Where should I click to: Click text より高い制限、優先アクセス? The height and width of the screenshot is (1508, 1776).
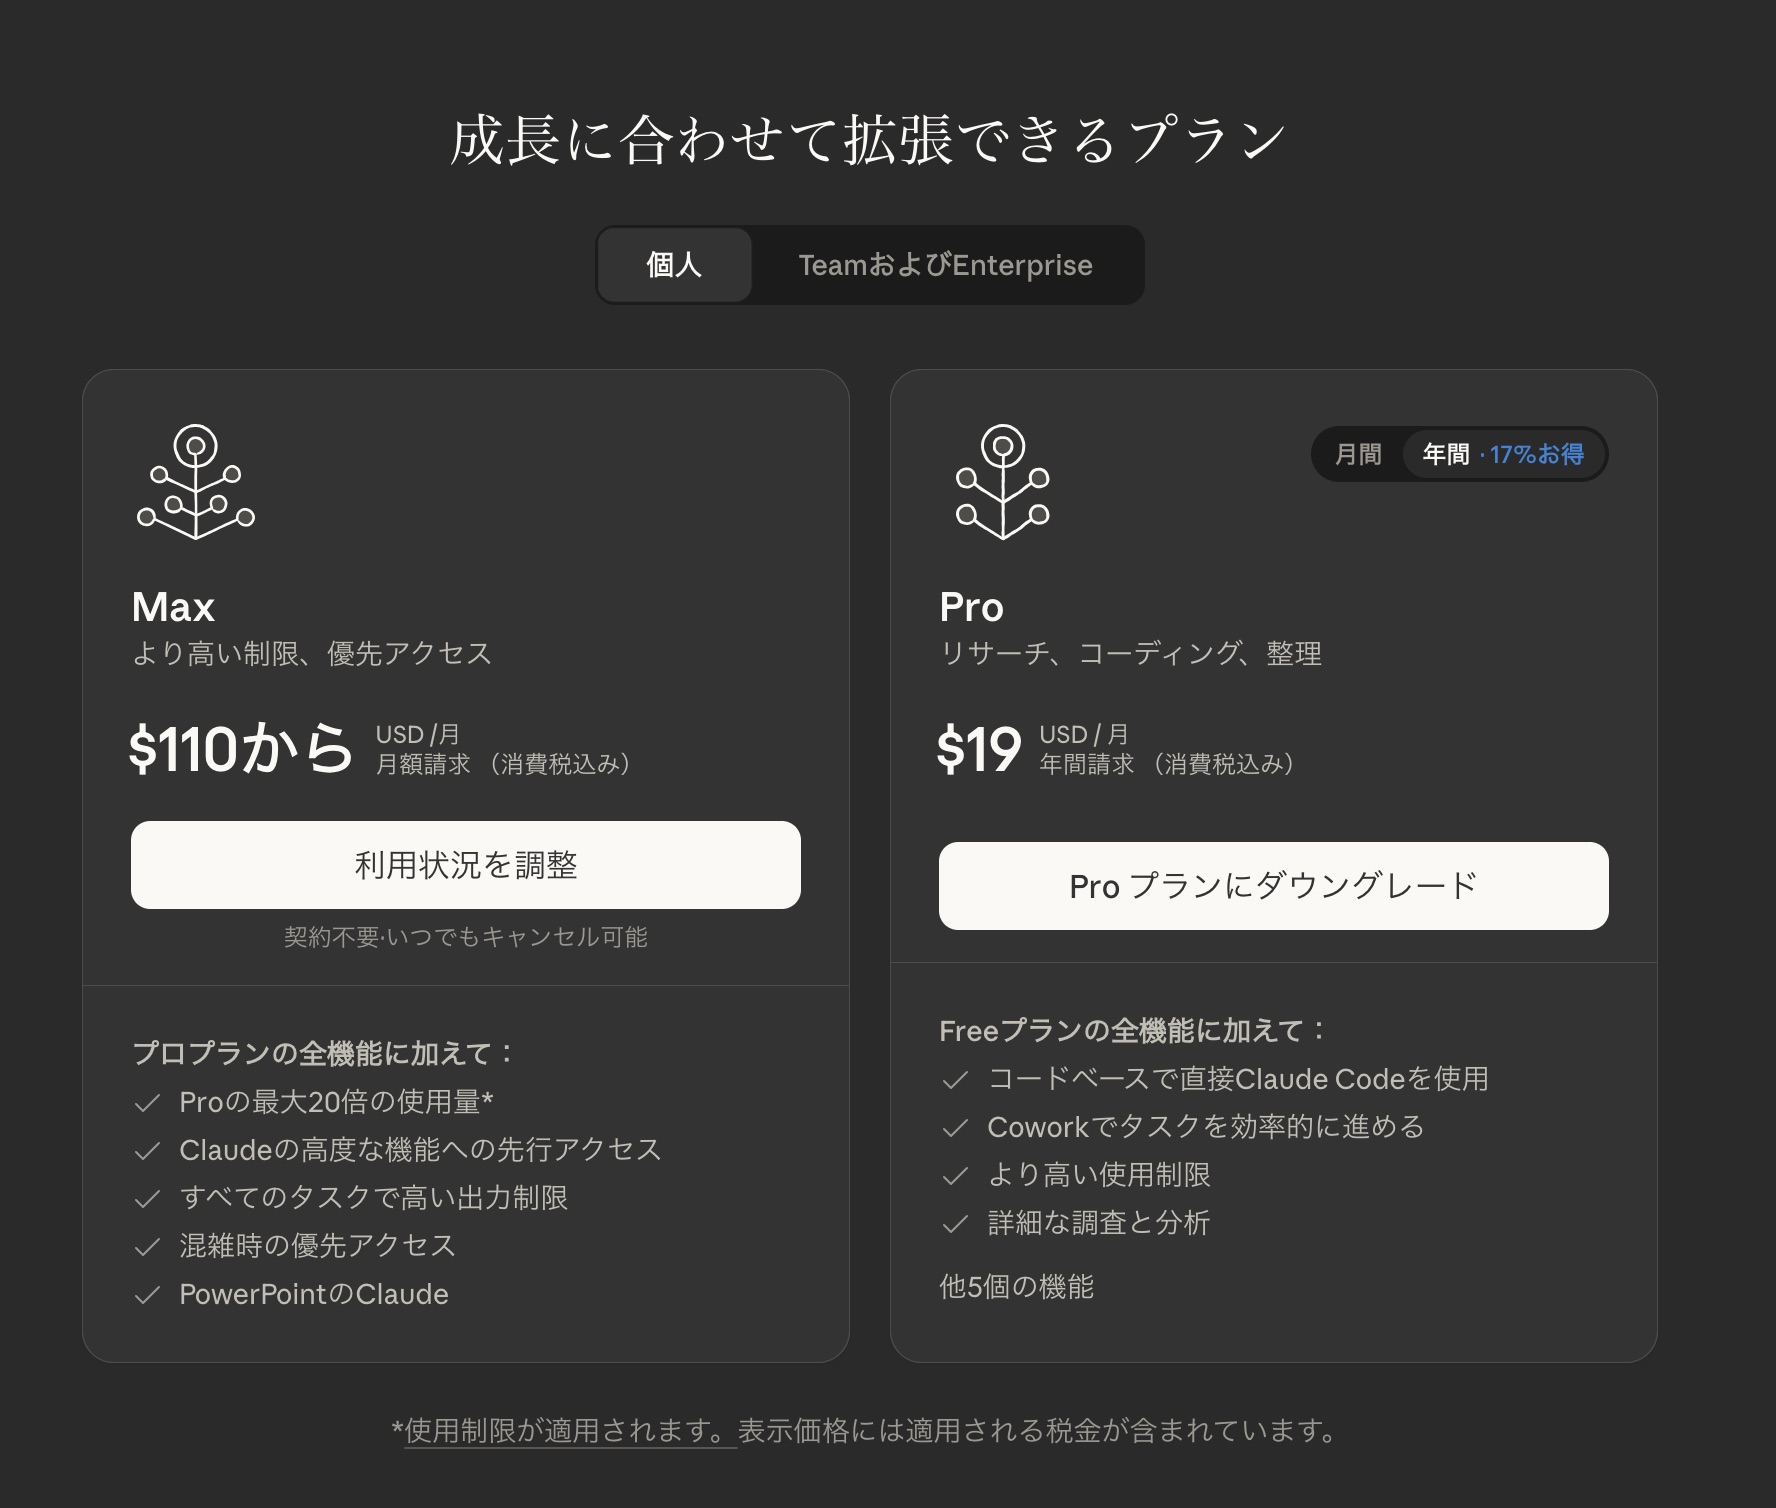(x=312, y=654)
